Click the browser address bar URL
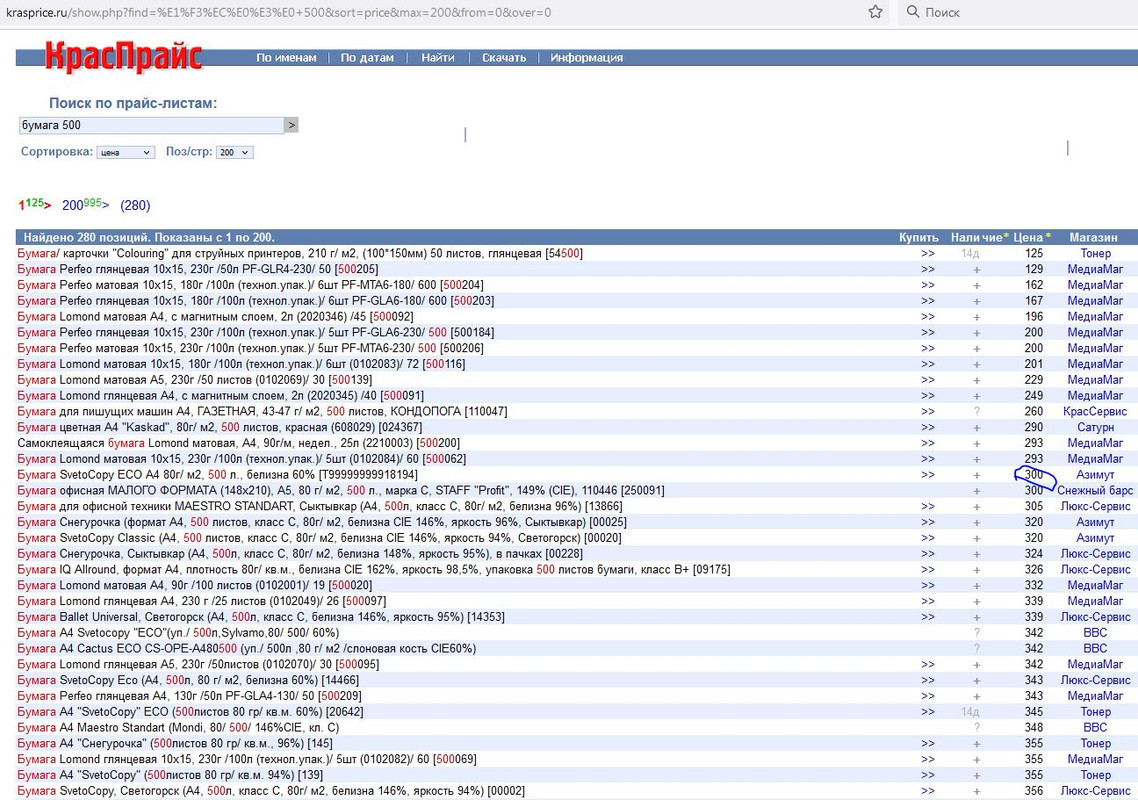Image resolution: width=1138 pixels, height=800 pixels. (278, 12)
